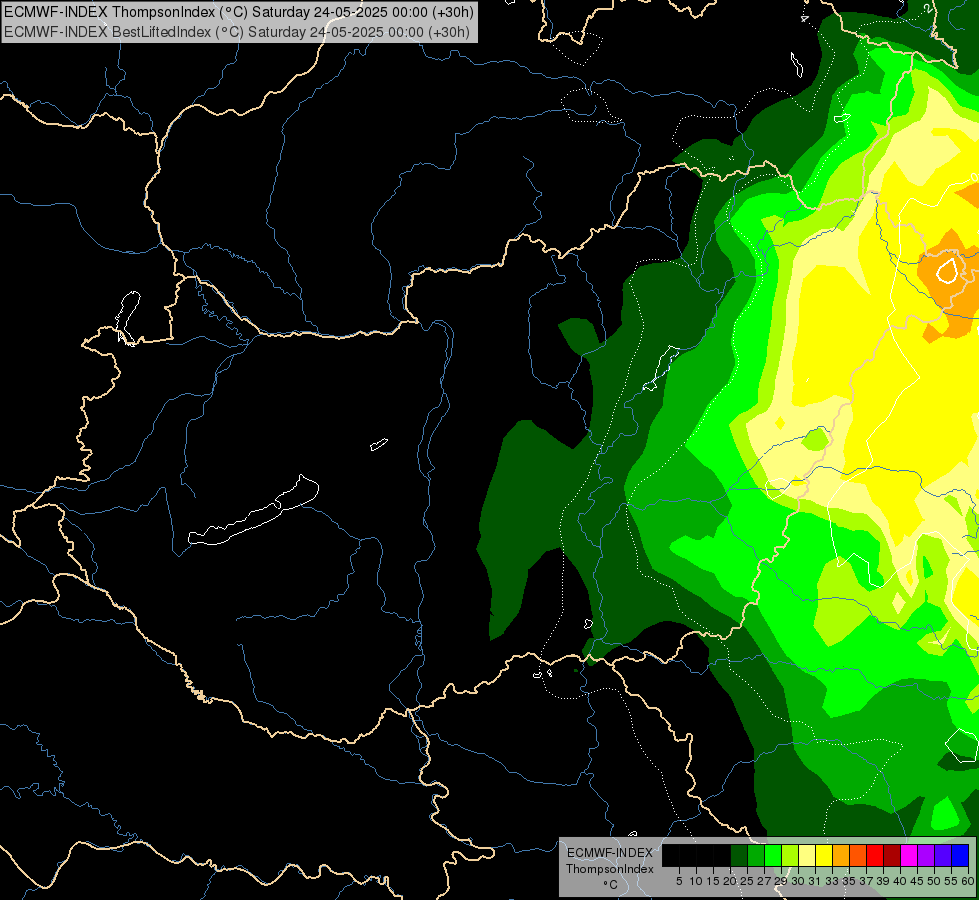Click the legend tick value "35"
The height and width of the screenshot is (900, 979).
[849, 881]
